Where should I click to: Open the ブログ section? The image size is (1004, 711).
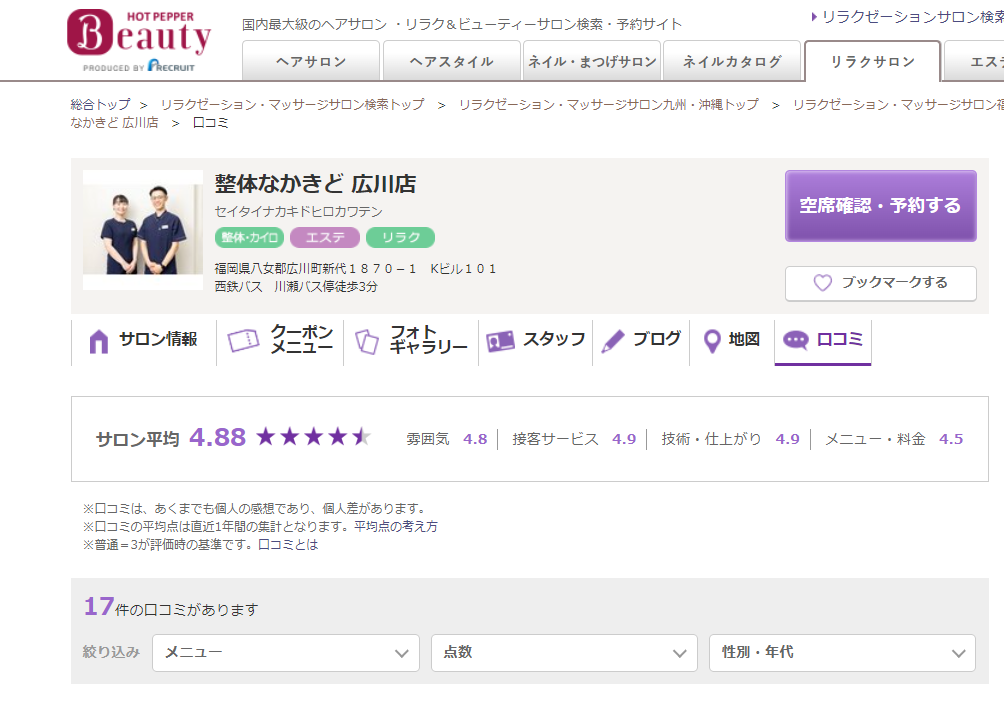641,342
